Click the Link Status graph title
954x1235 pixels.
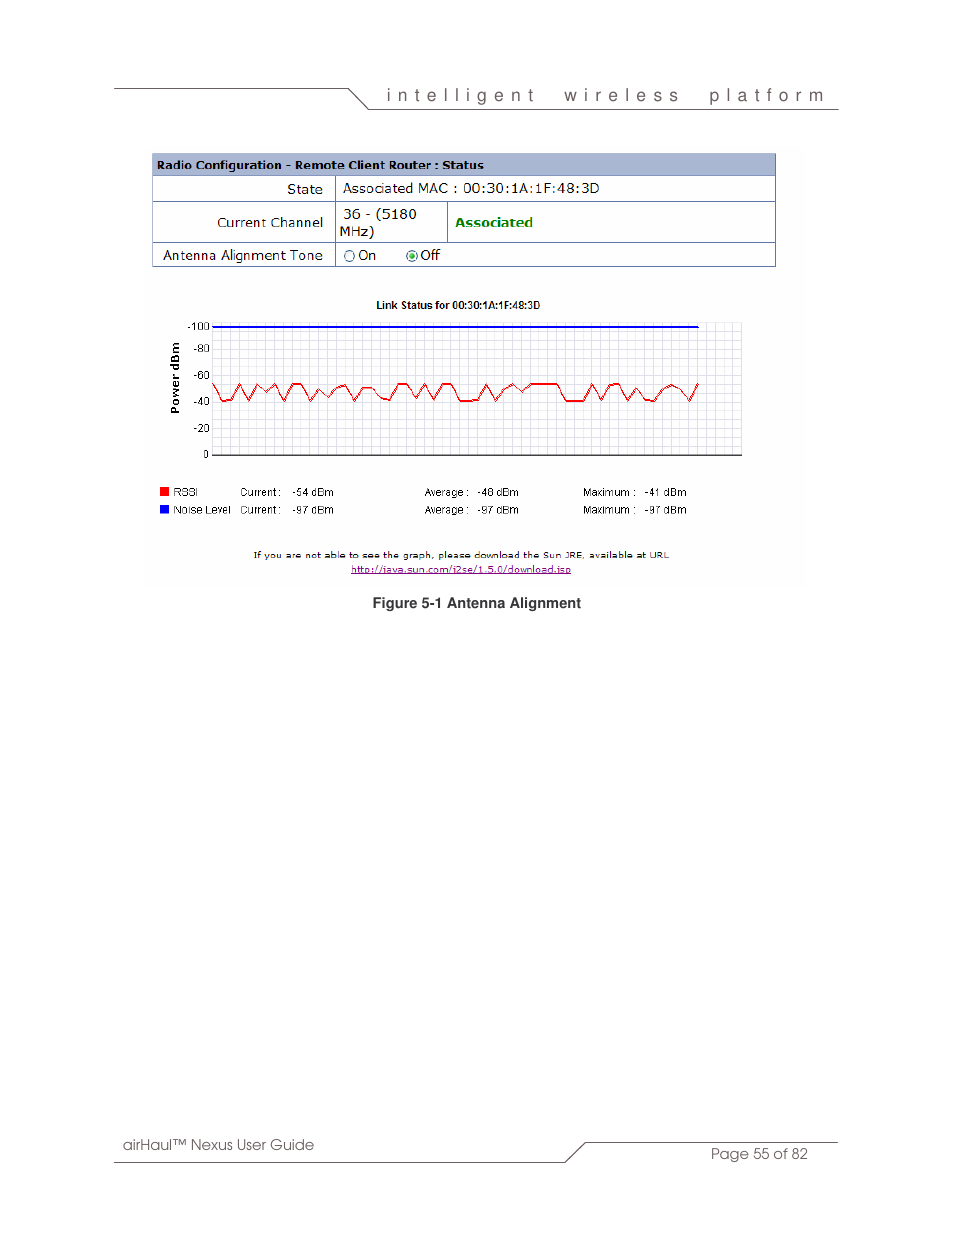(458, 305)
